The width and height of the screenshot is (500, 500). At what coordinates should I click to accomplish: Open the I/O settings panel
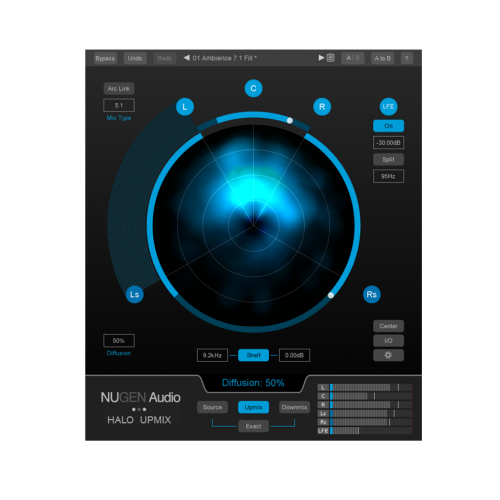tap(388, 341)
